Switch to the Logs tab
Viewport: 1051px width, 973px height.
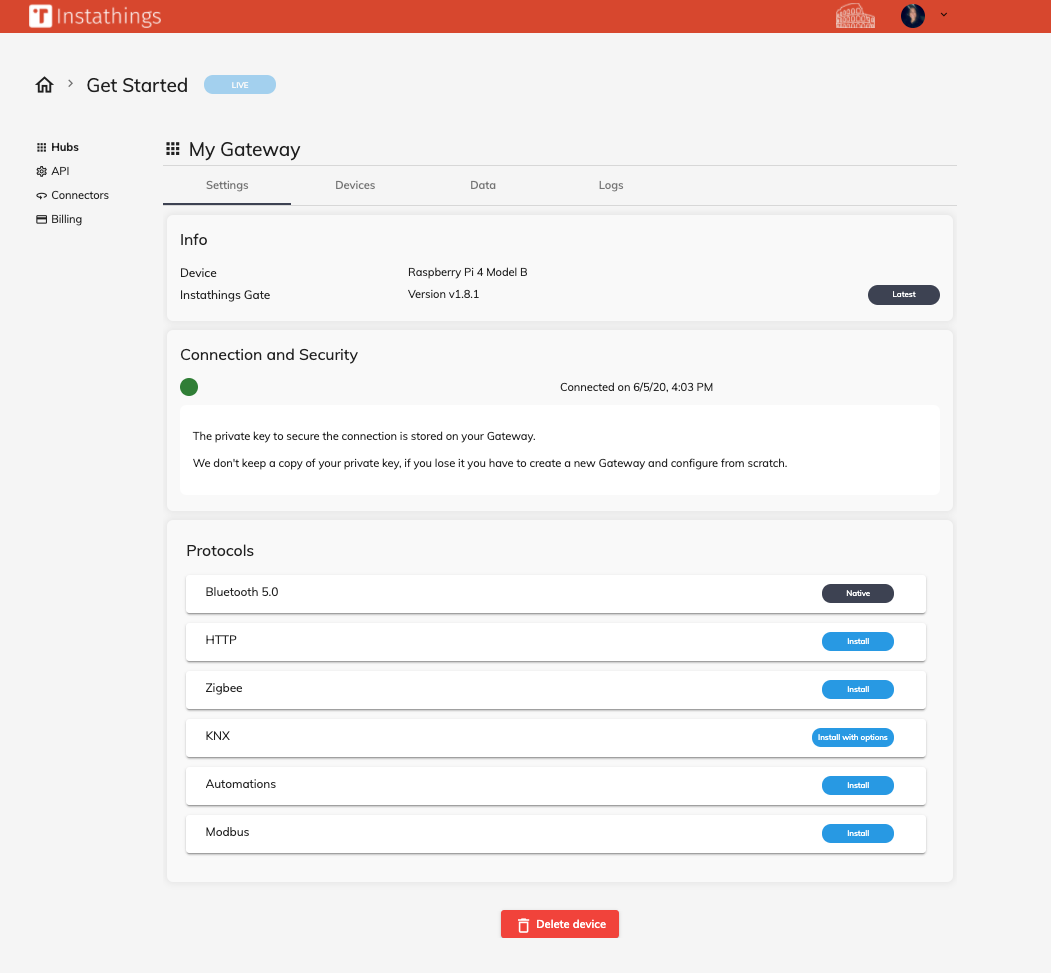pyautogui.click(x=611, y=186)
